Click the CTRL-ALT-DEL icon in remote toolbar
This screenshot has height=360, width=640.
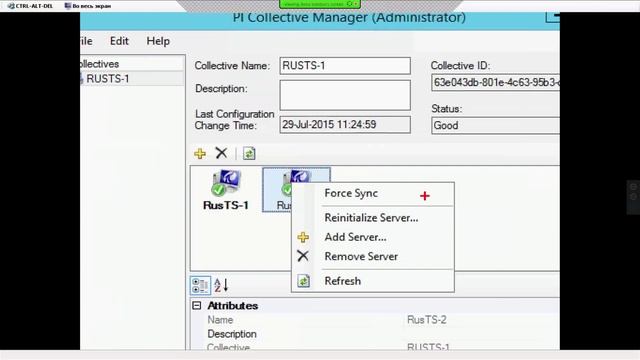tap(11, 6)
